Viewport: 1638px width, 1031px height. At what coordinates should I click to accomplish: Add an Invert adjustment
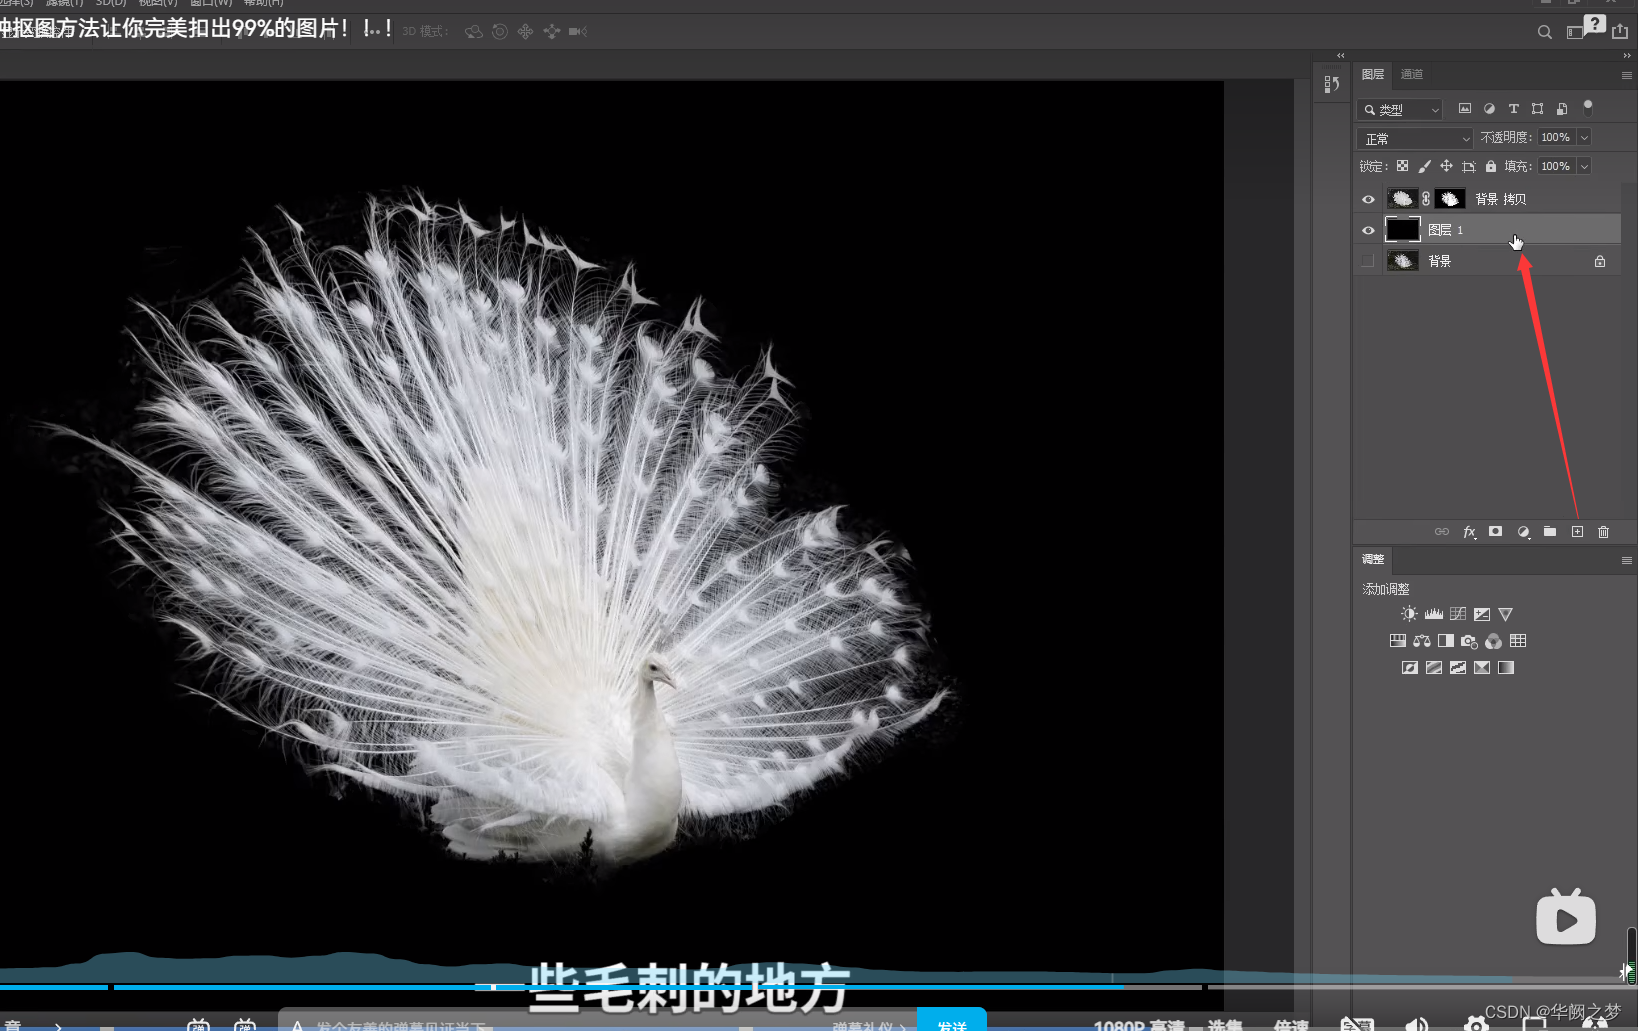coord(1409,668)
